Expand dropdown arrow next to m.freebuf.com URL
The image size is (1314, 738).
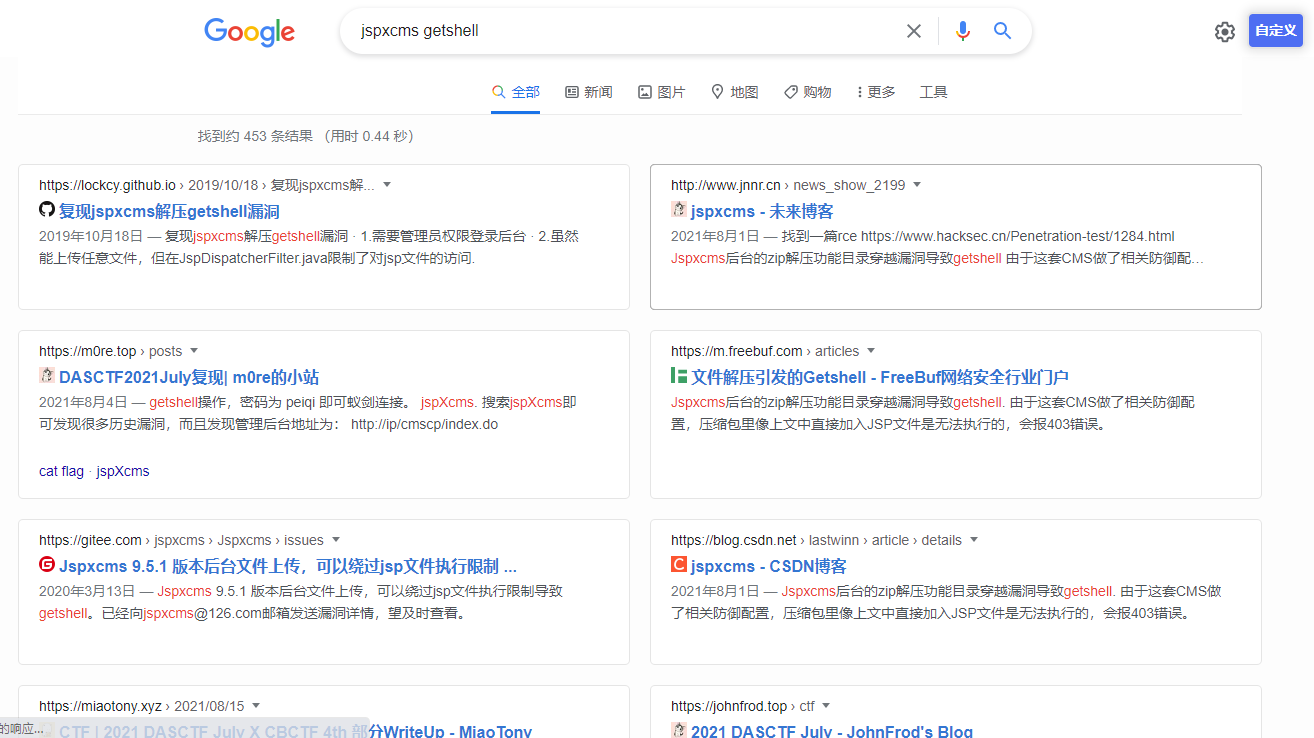pos(871,351)
